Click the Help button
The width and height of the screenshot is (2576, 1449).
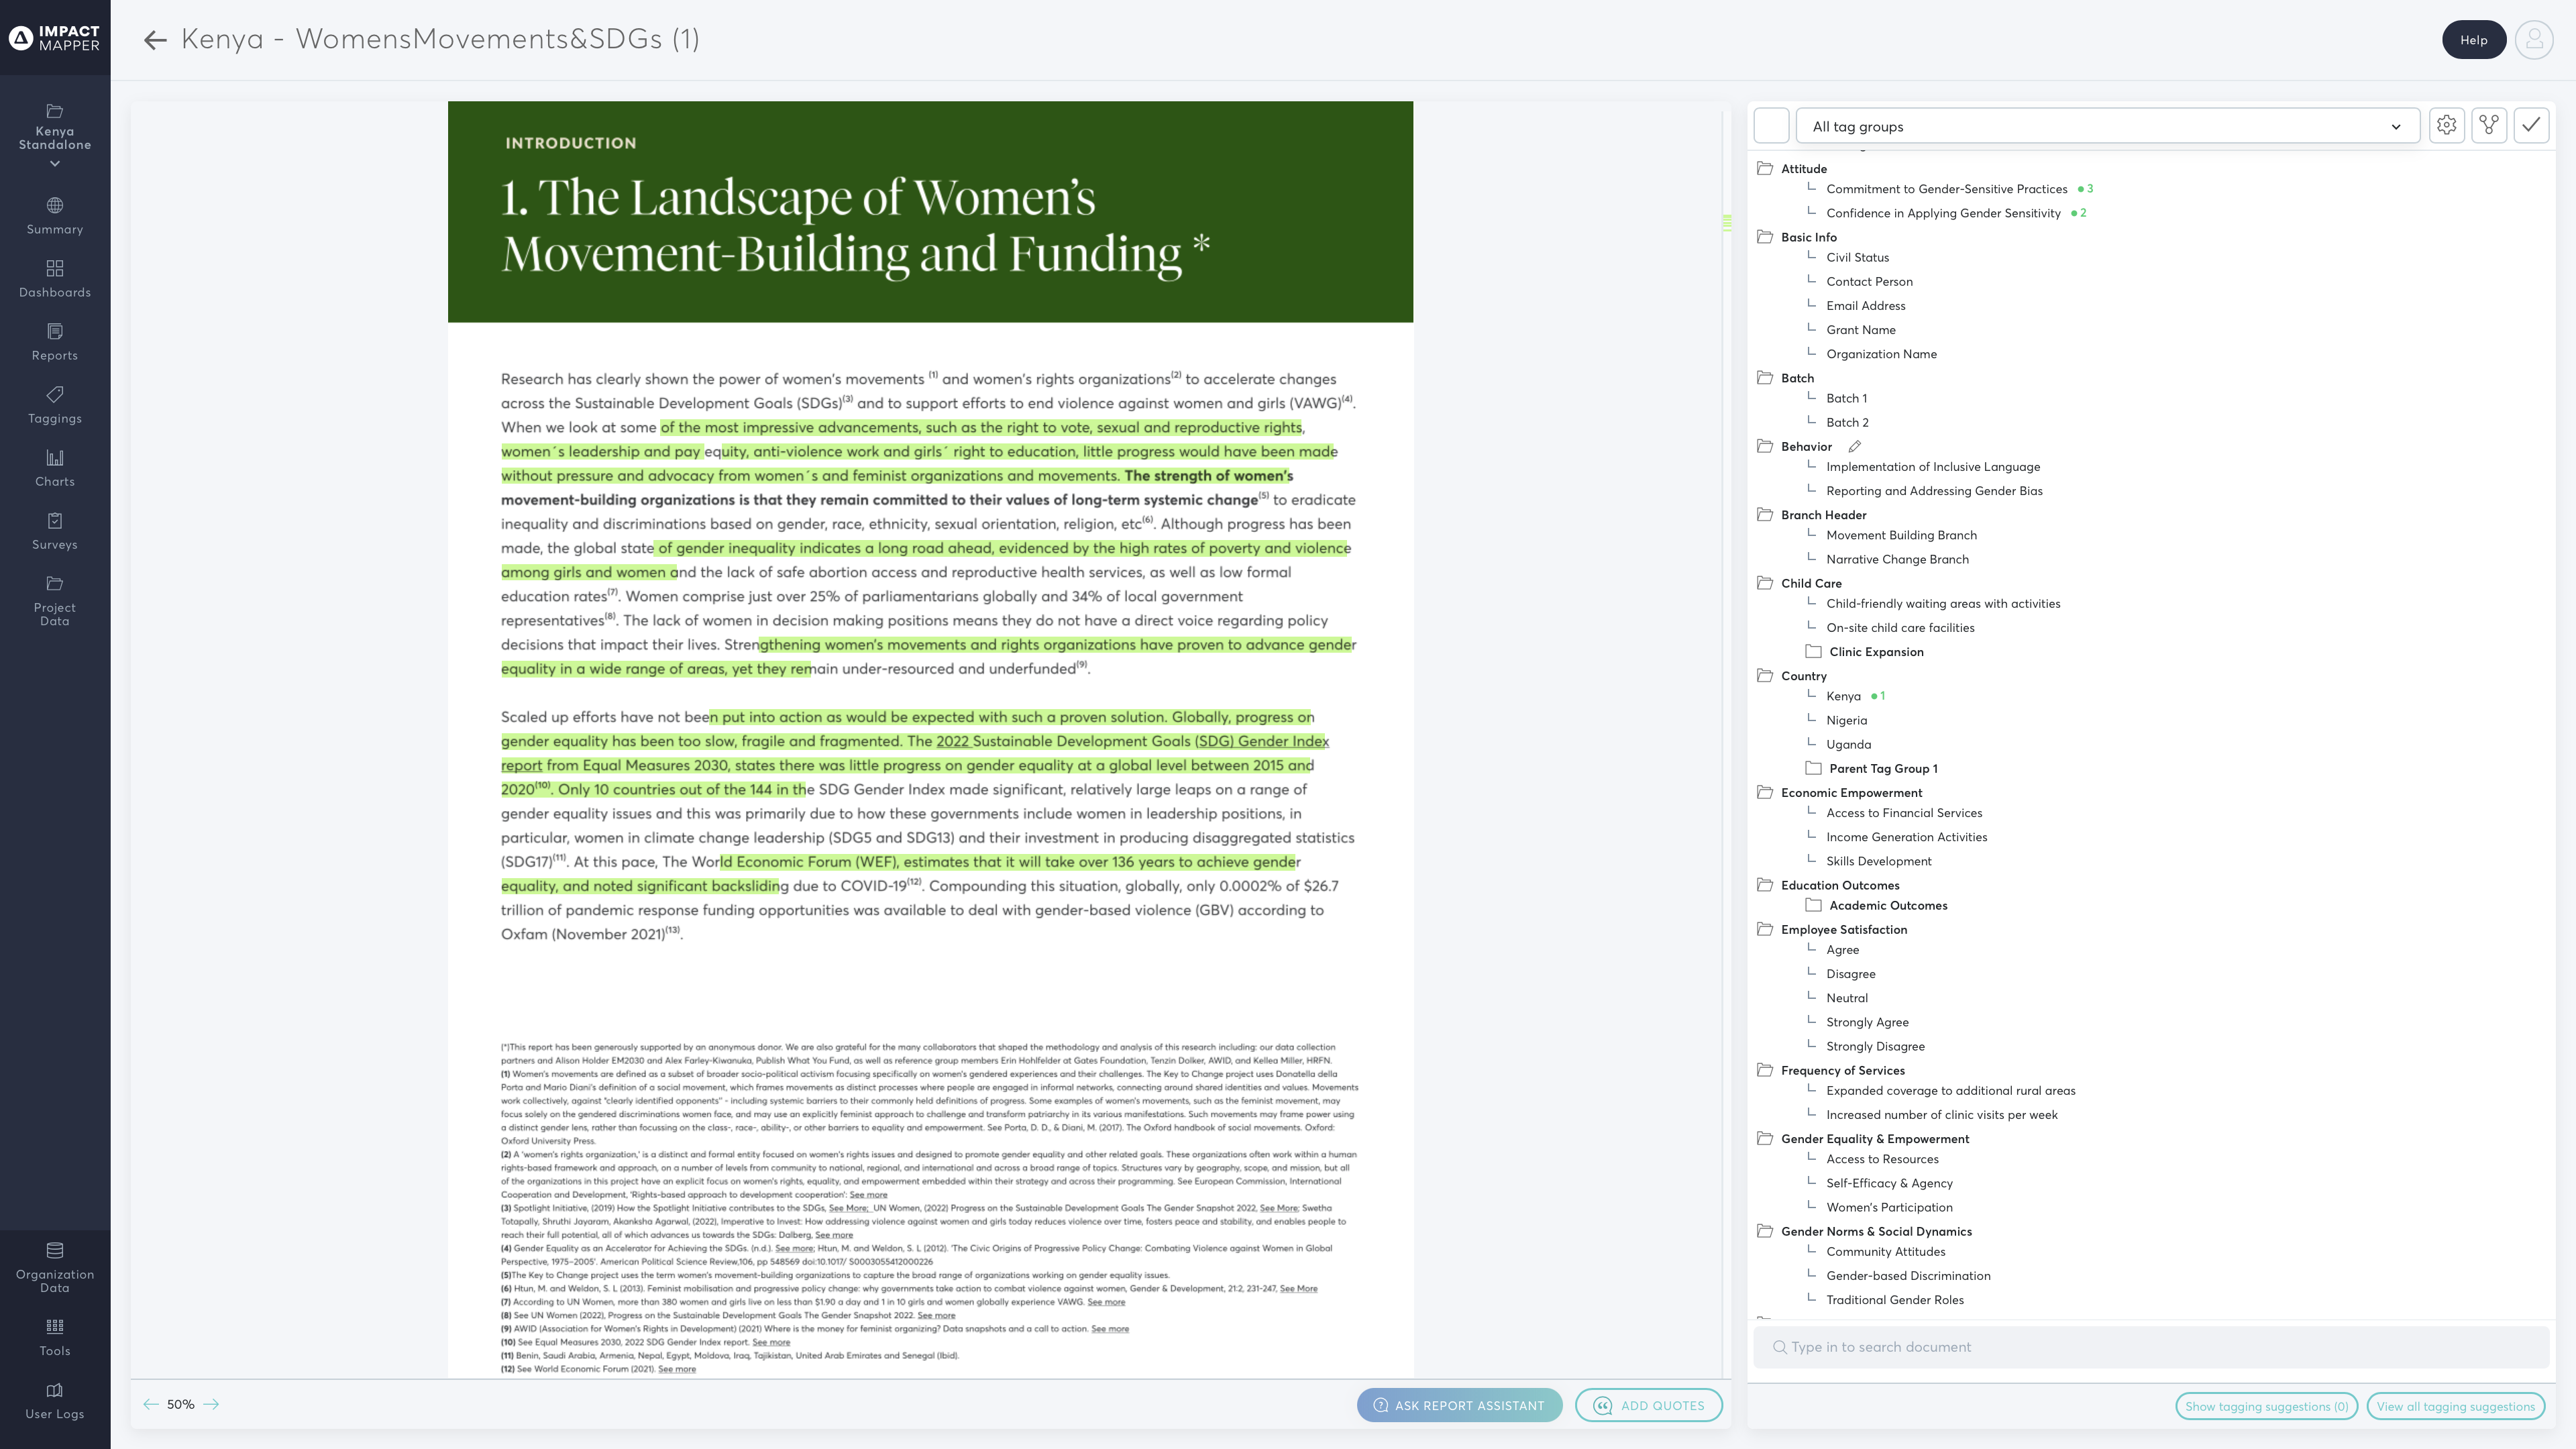click(2473, 40)
